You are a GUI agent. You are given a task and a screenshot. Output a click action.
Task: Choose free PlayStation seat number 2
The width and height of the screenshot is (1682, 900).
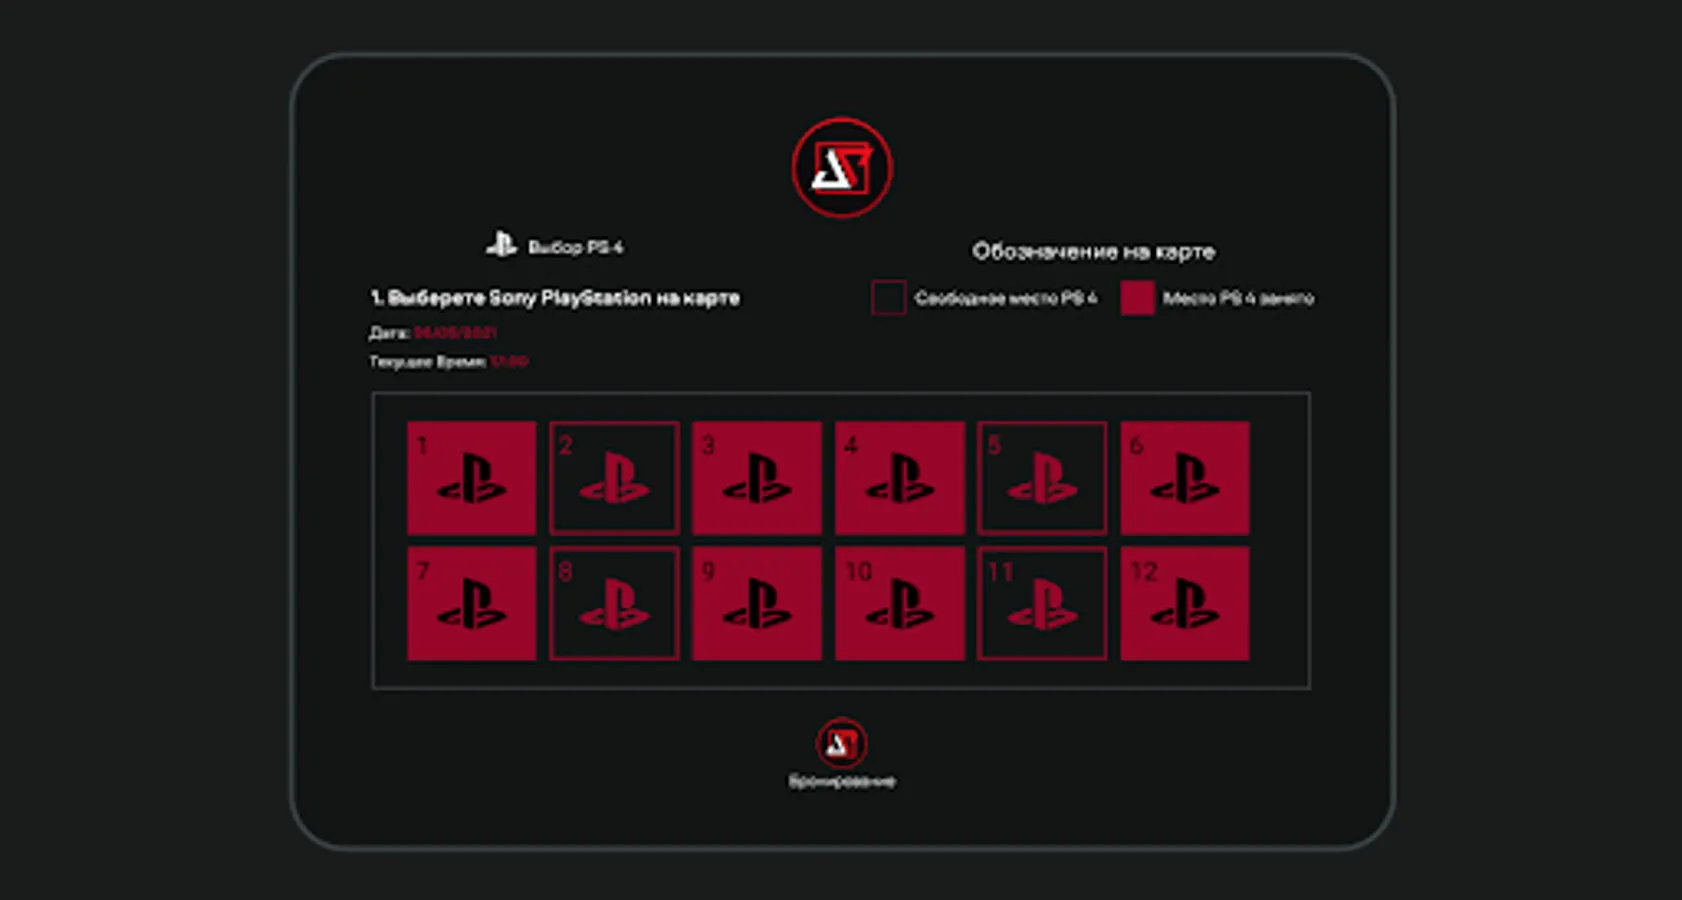pos(614,478)
